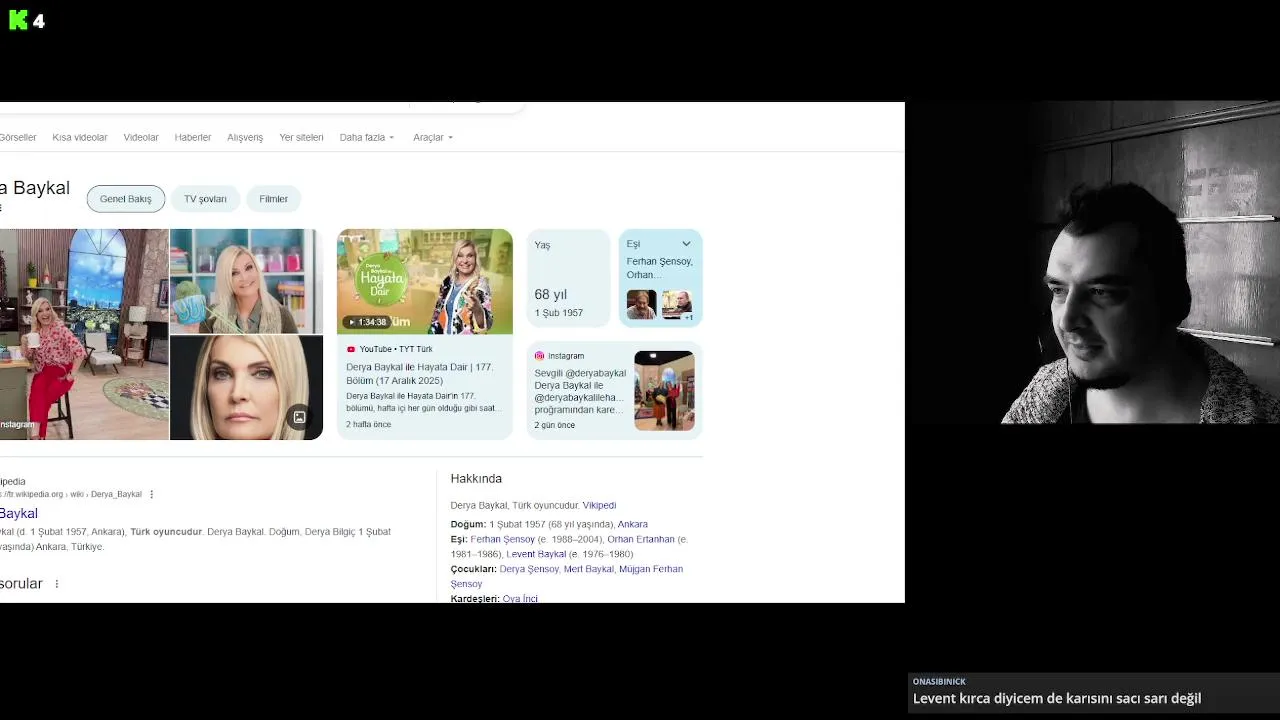Open the Oya İnci sibling link
Screen dimensions: 1280x720
pos(520,598)
